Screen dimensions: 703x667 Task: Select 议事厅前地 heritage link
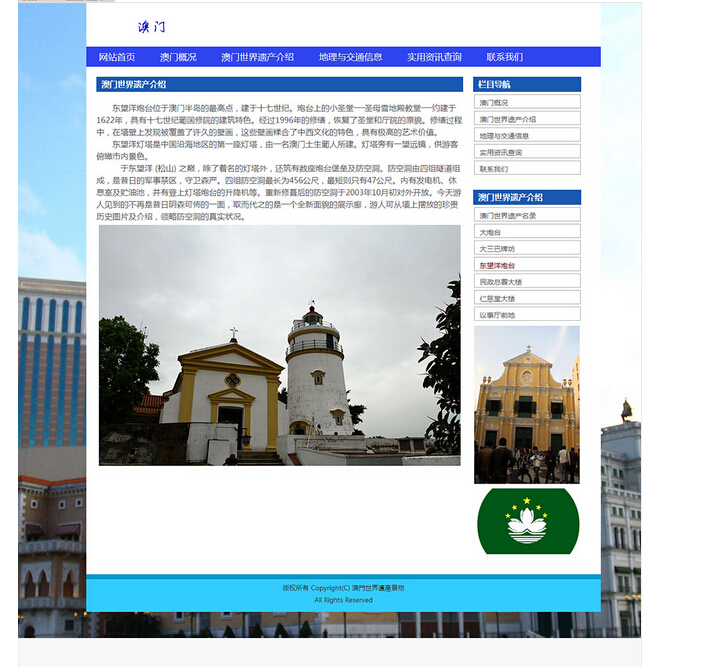(526, 315)
